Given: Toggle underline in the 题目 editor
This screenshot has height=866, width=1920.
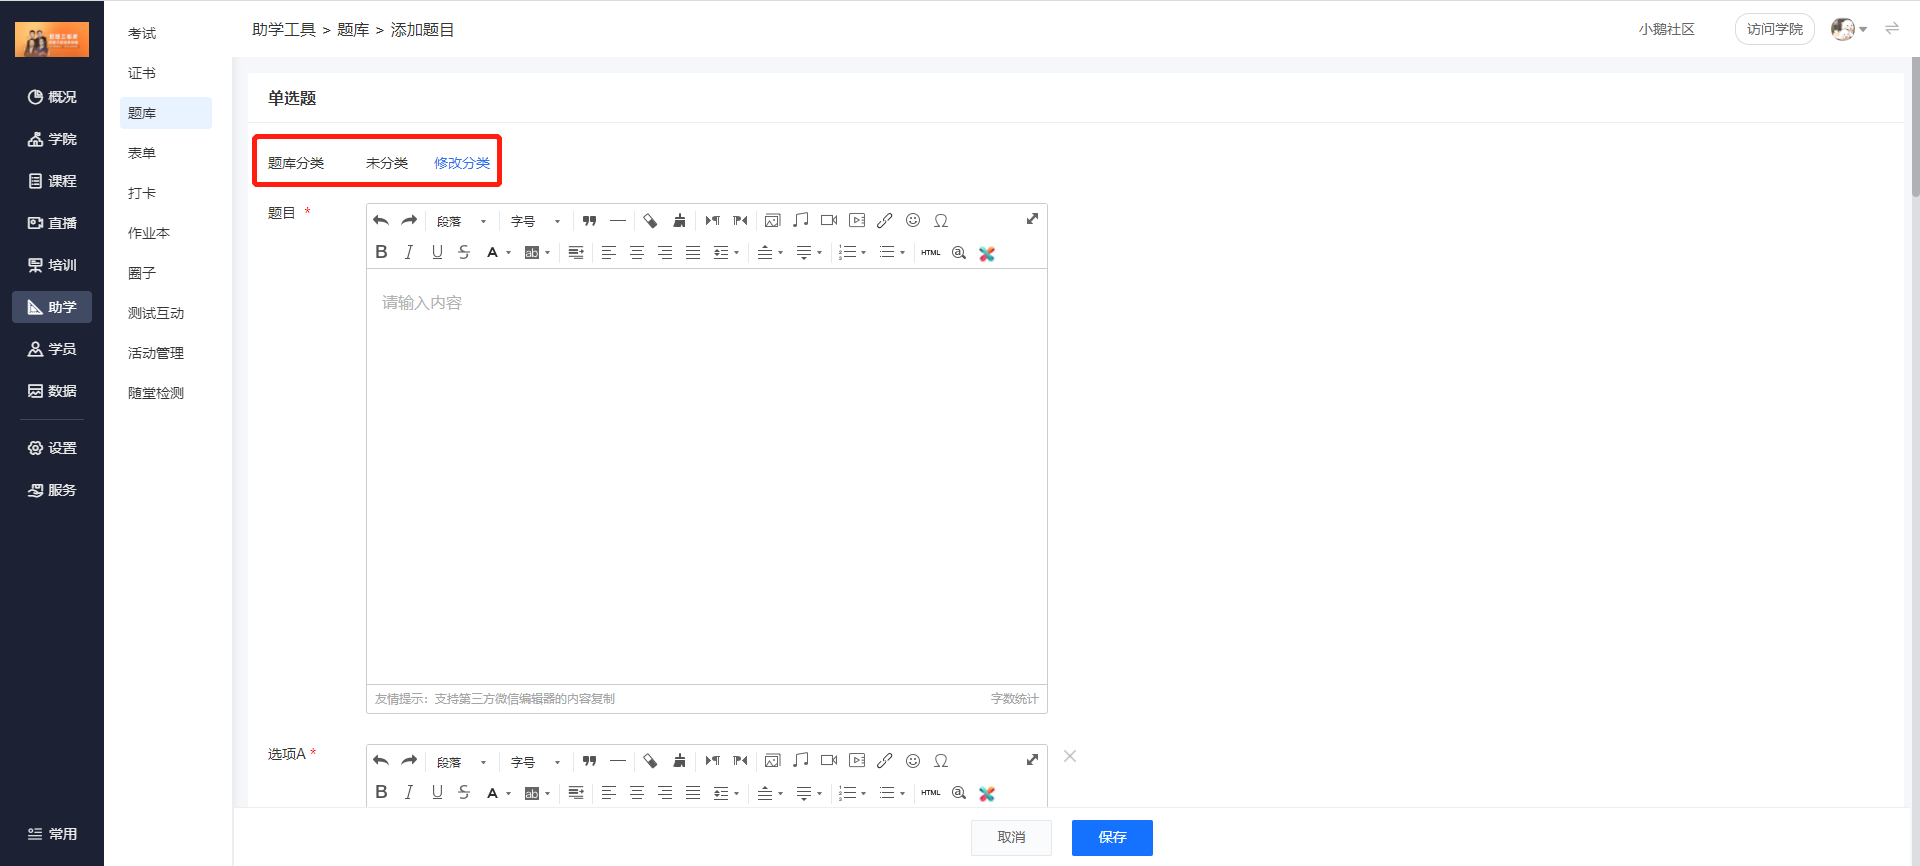Looking at the screenshot, I should coord(437,253).
